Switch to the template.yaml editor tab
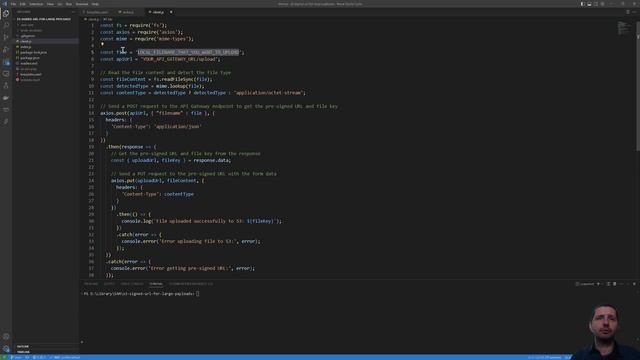 pos(97,12)
